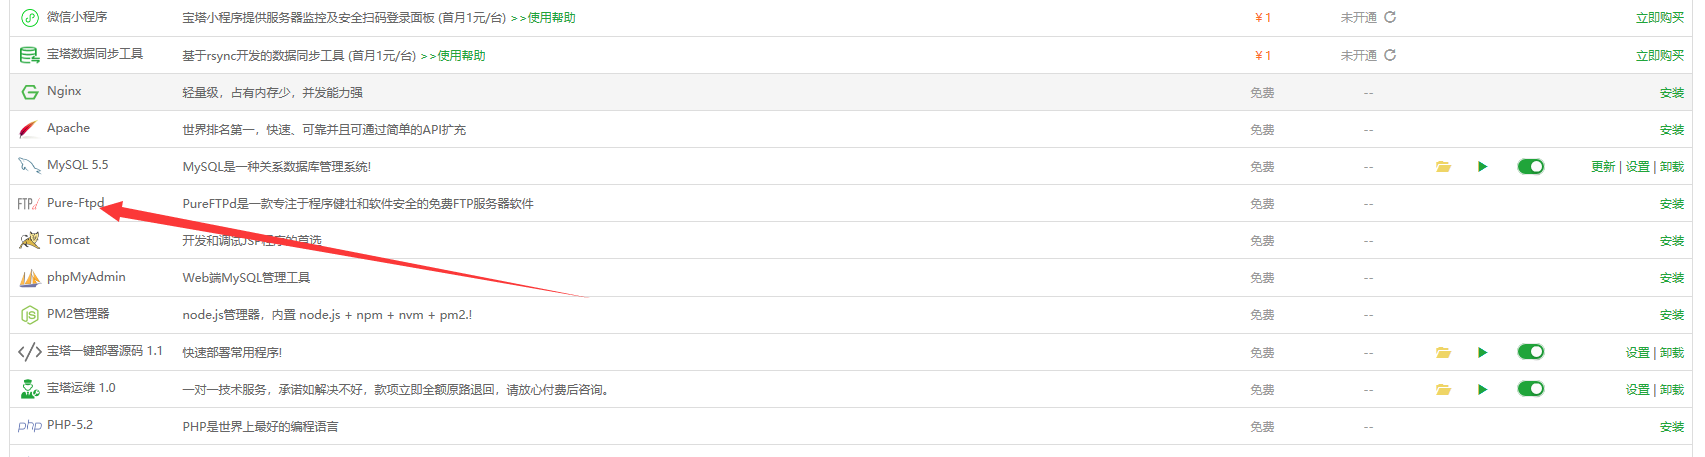Click 卸载 for 宝塔运维 1.0
Screen dimensions: 1705x457
tap(1672, 390)
